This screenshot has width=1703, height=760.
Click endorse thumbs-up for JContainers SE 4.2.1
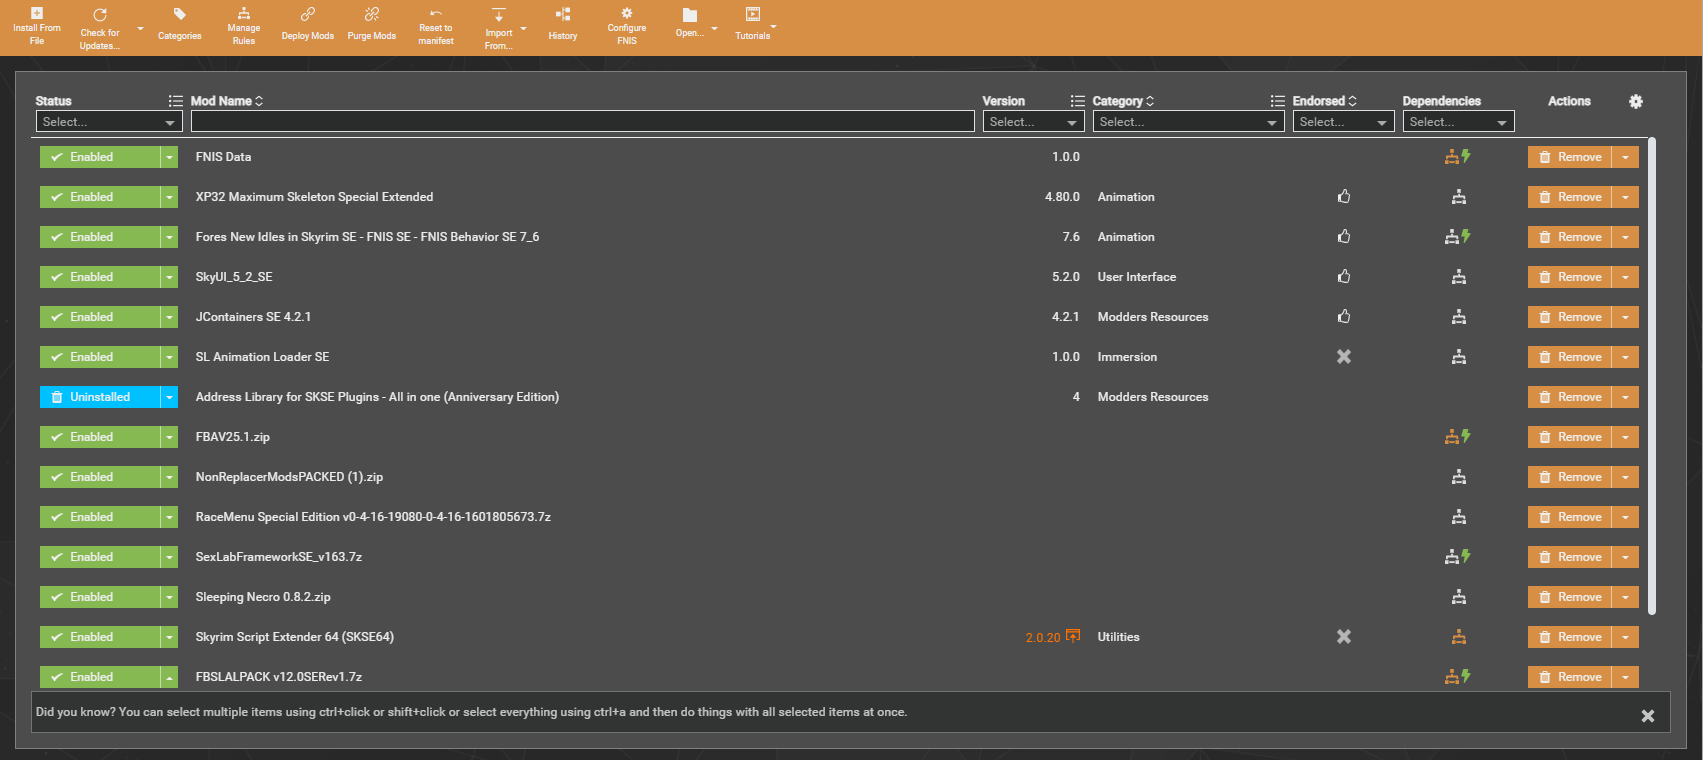click(1344, 317)
